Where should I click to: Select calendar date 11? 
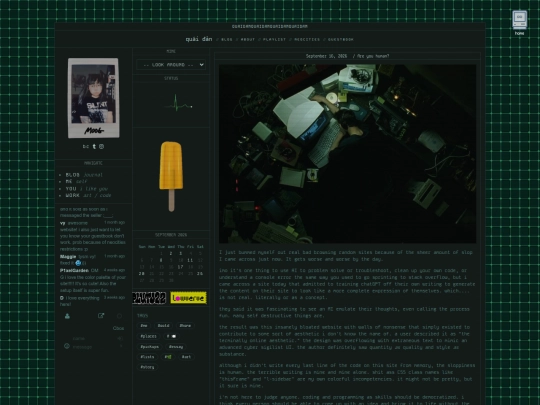[x=190, y=260]
